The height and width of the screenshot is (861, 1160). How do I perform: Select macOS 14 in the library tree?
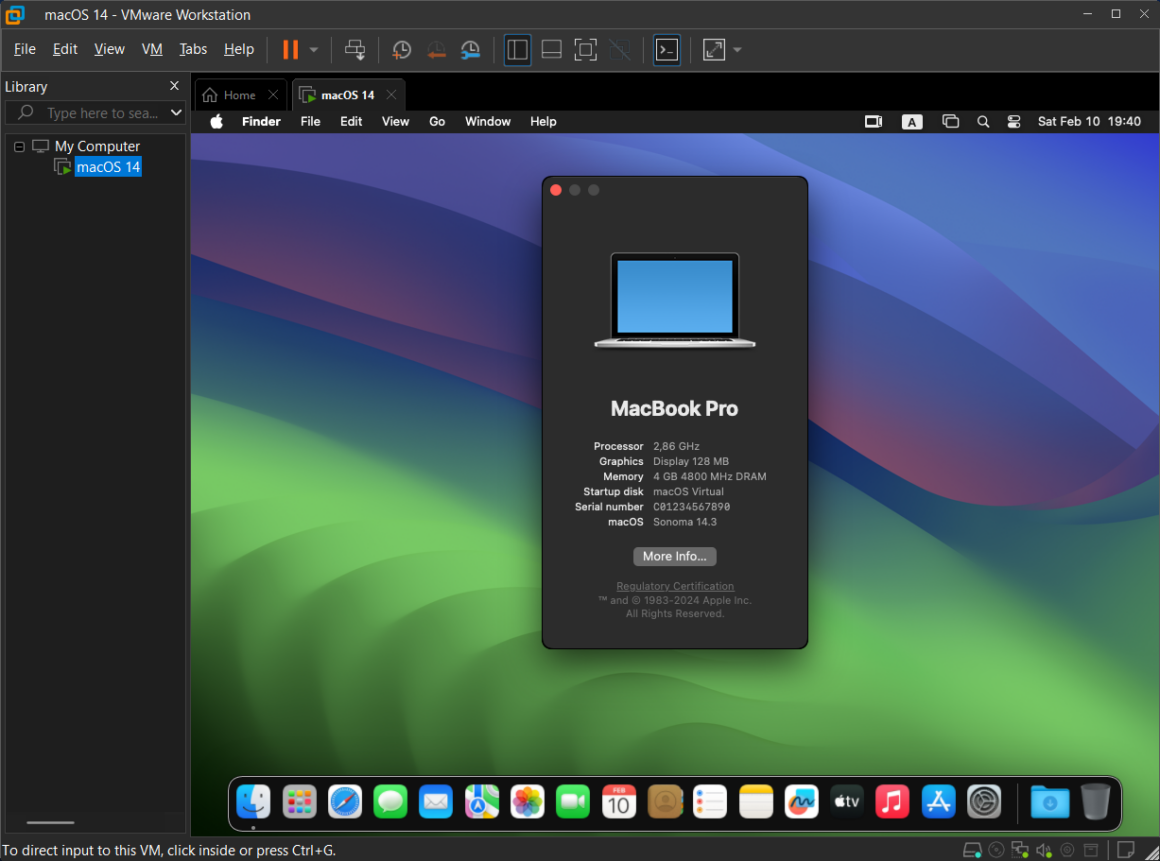click(x=108, y=167)
